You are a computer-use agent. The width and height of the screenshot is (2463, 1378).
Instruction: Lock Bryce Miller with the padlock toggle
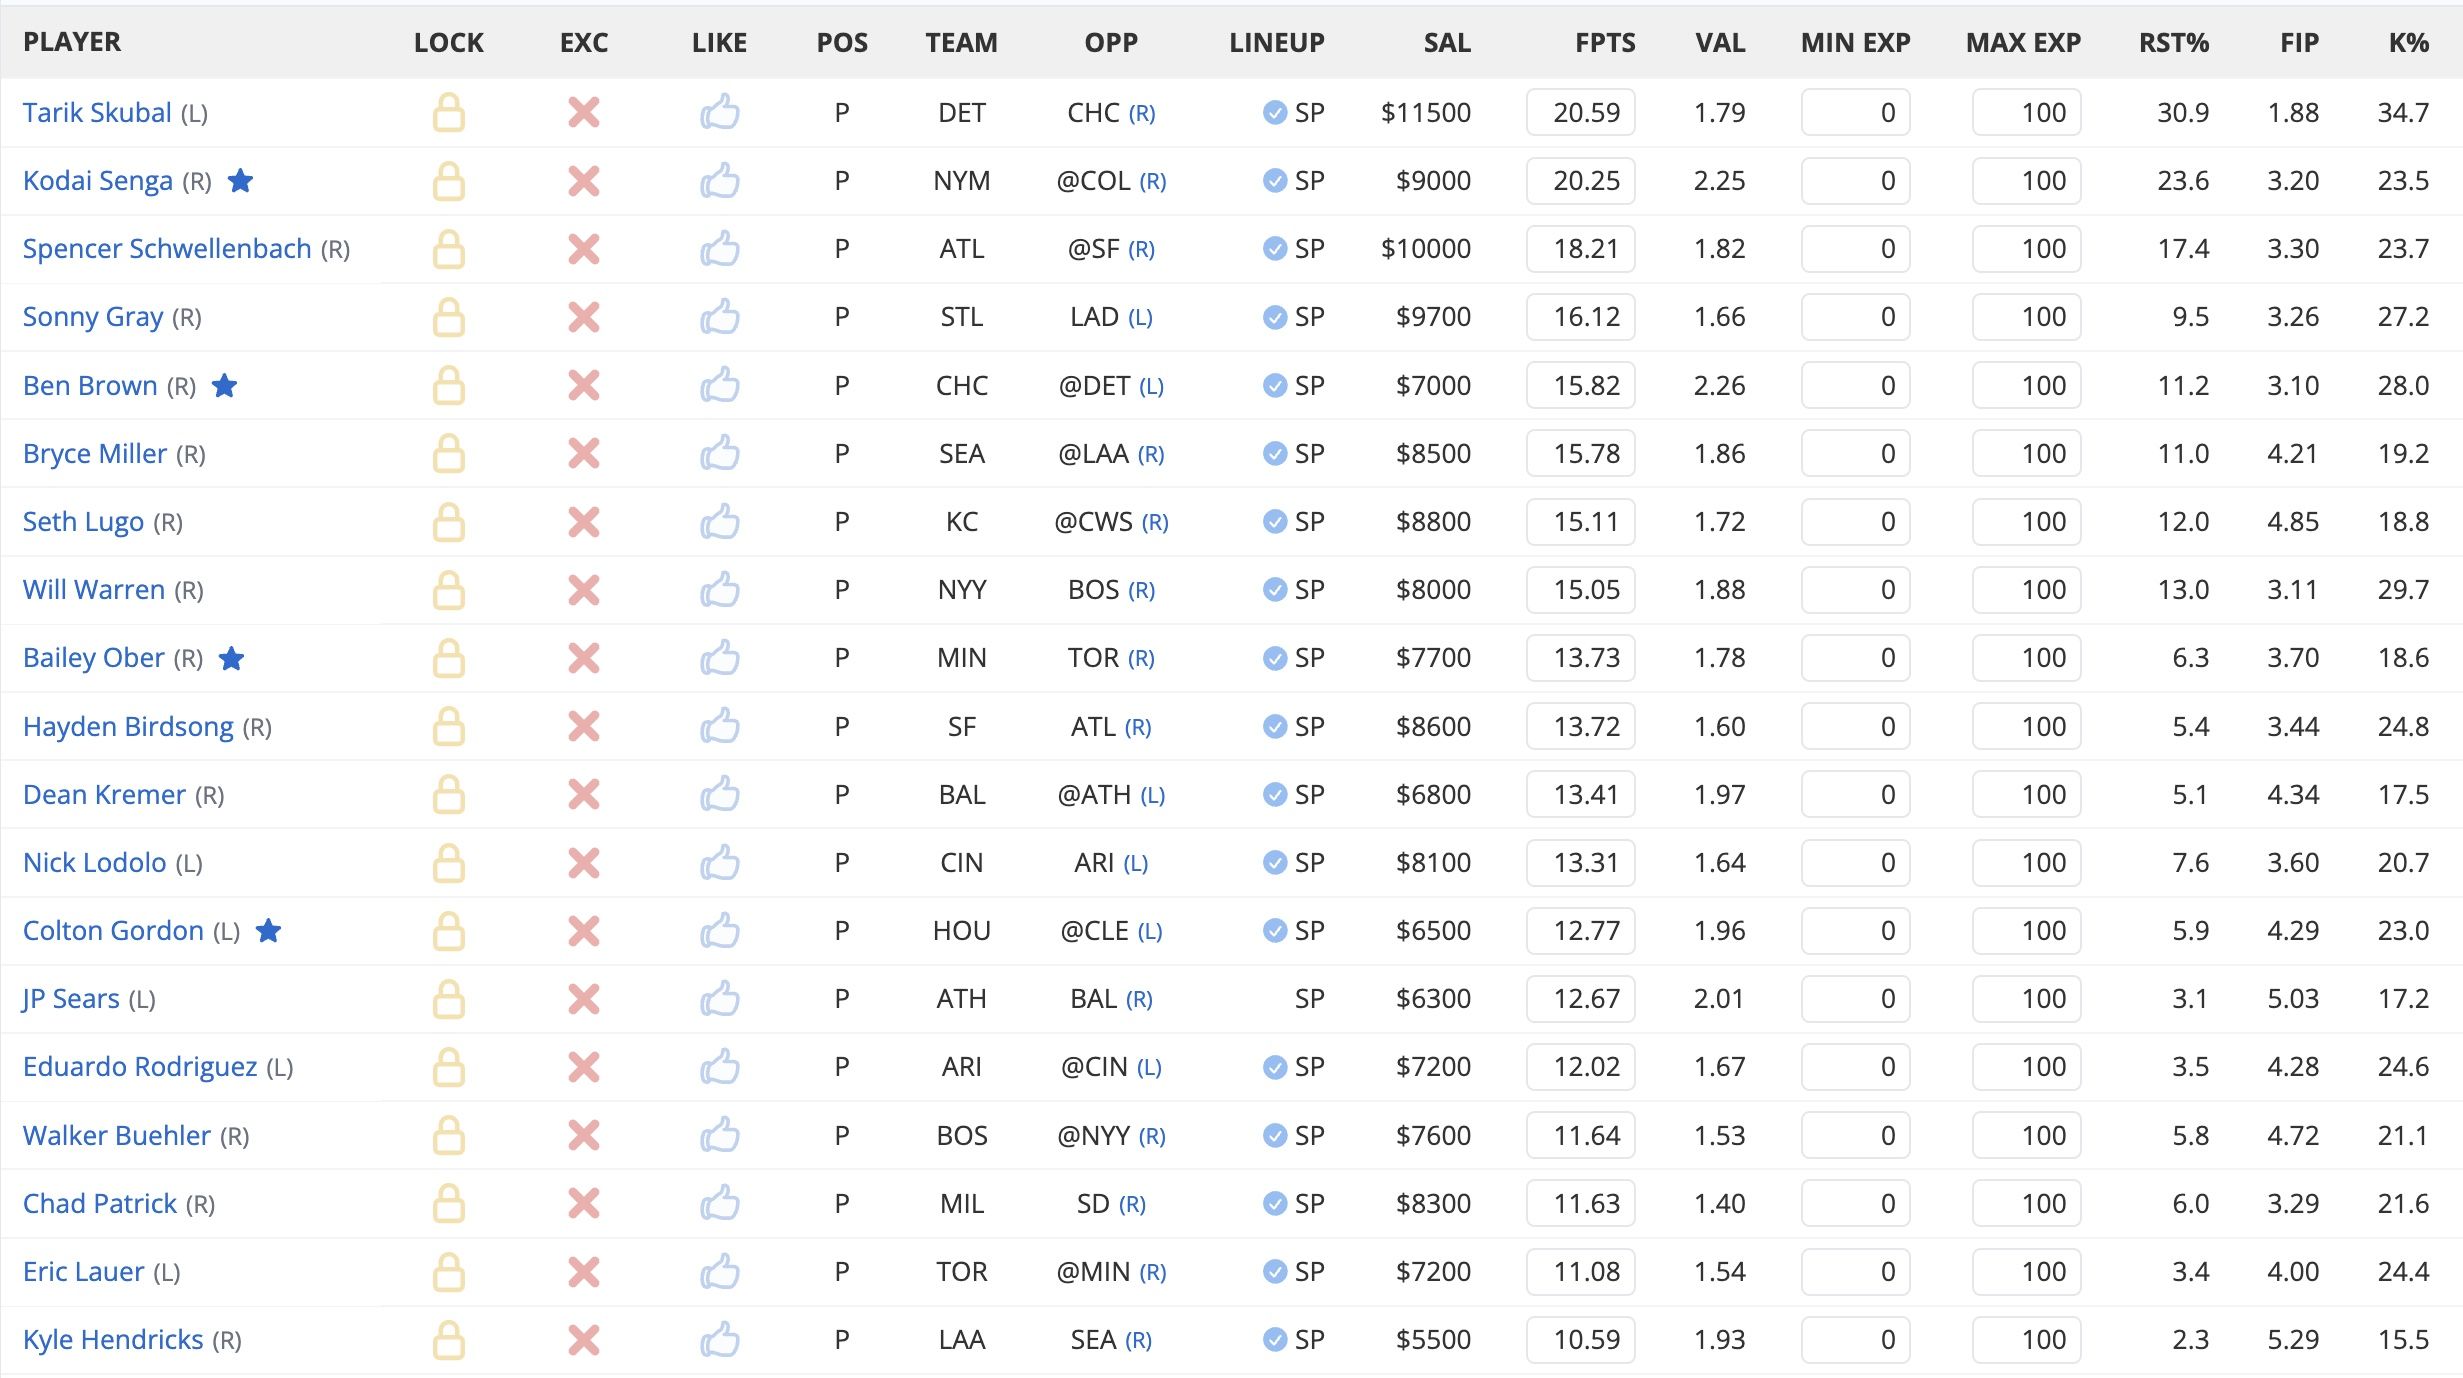coord(448,453)
